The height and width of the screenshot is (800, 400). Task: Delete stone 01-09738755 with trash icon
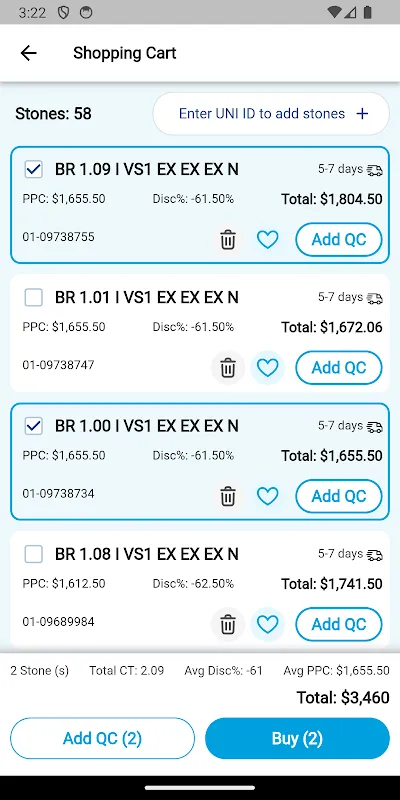click(228, 239)
